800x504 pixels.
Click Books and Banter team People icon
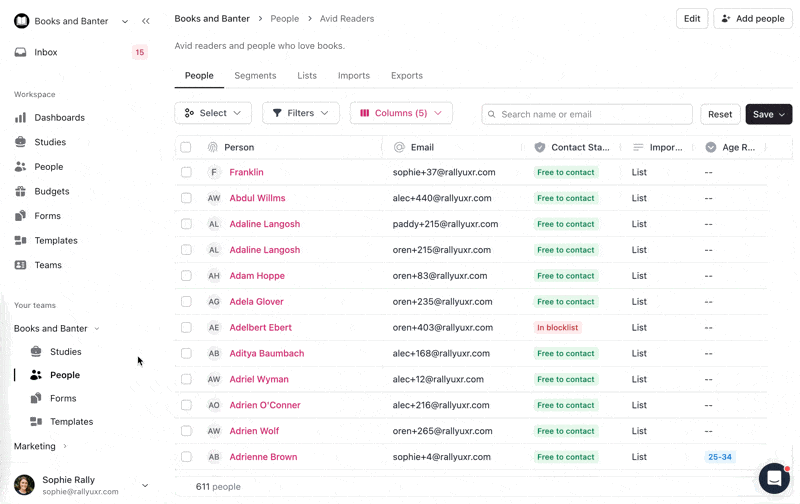coord(36,375)
